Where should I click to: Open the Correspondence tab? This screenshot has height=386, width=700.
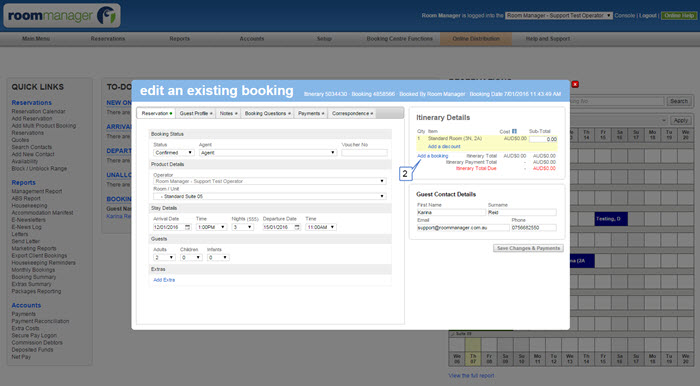pos(352,113)
